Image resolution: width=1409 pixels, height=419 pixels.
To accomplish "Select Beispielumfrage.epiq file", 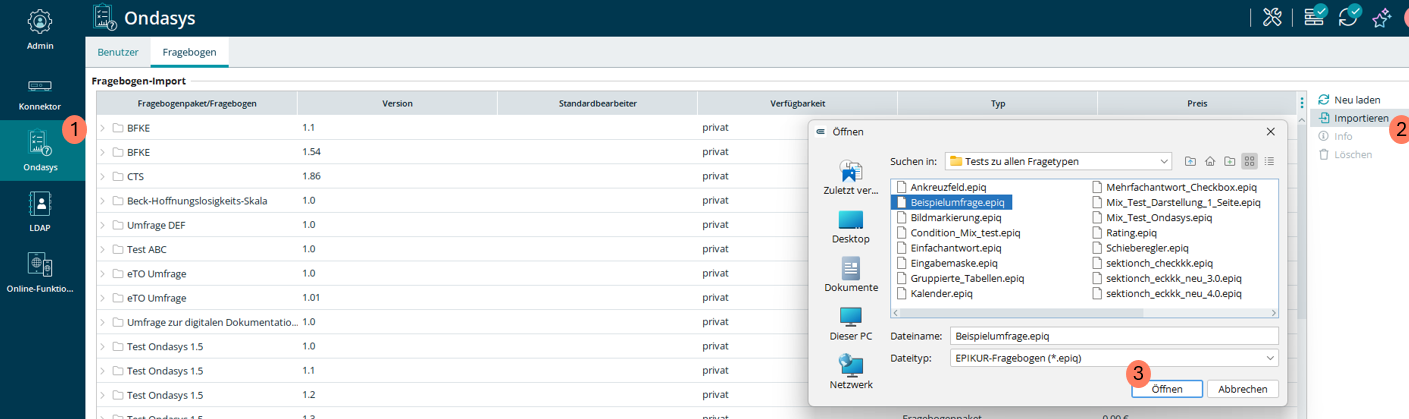I will [x=951, y=202].
